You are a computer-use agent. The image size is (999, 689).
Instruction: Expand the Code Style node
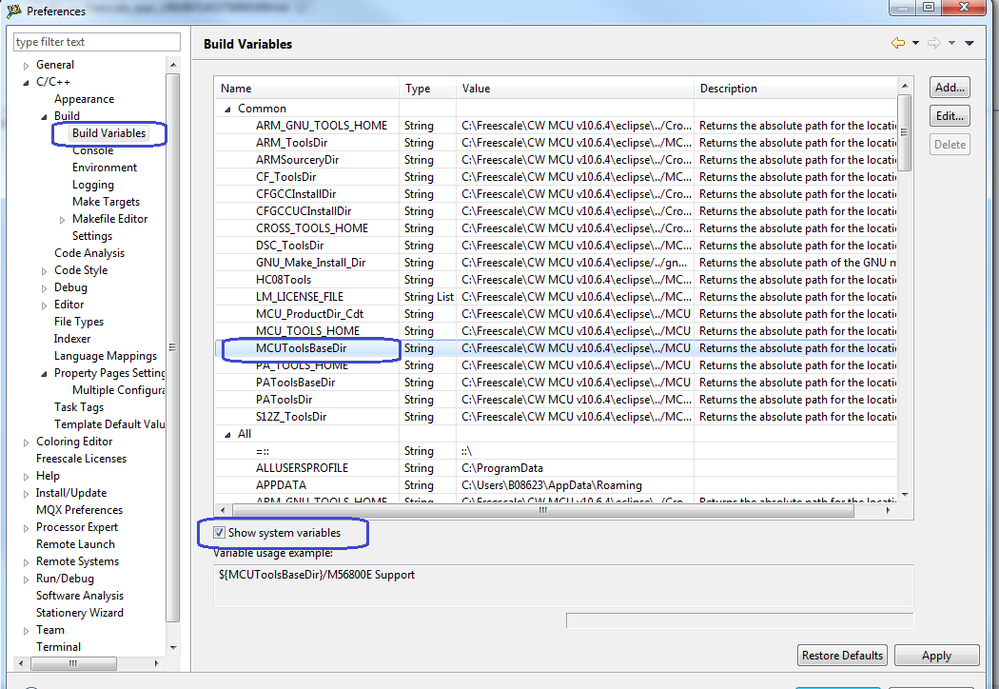pos(44,272)
